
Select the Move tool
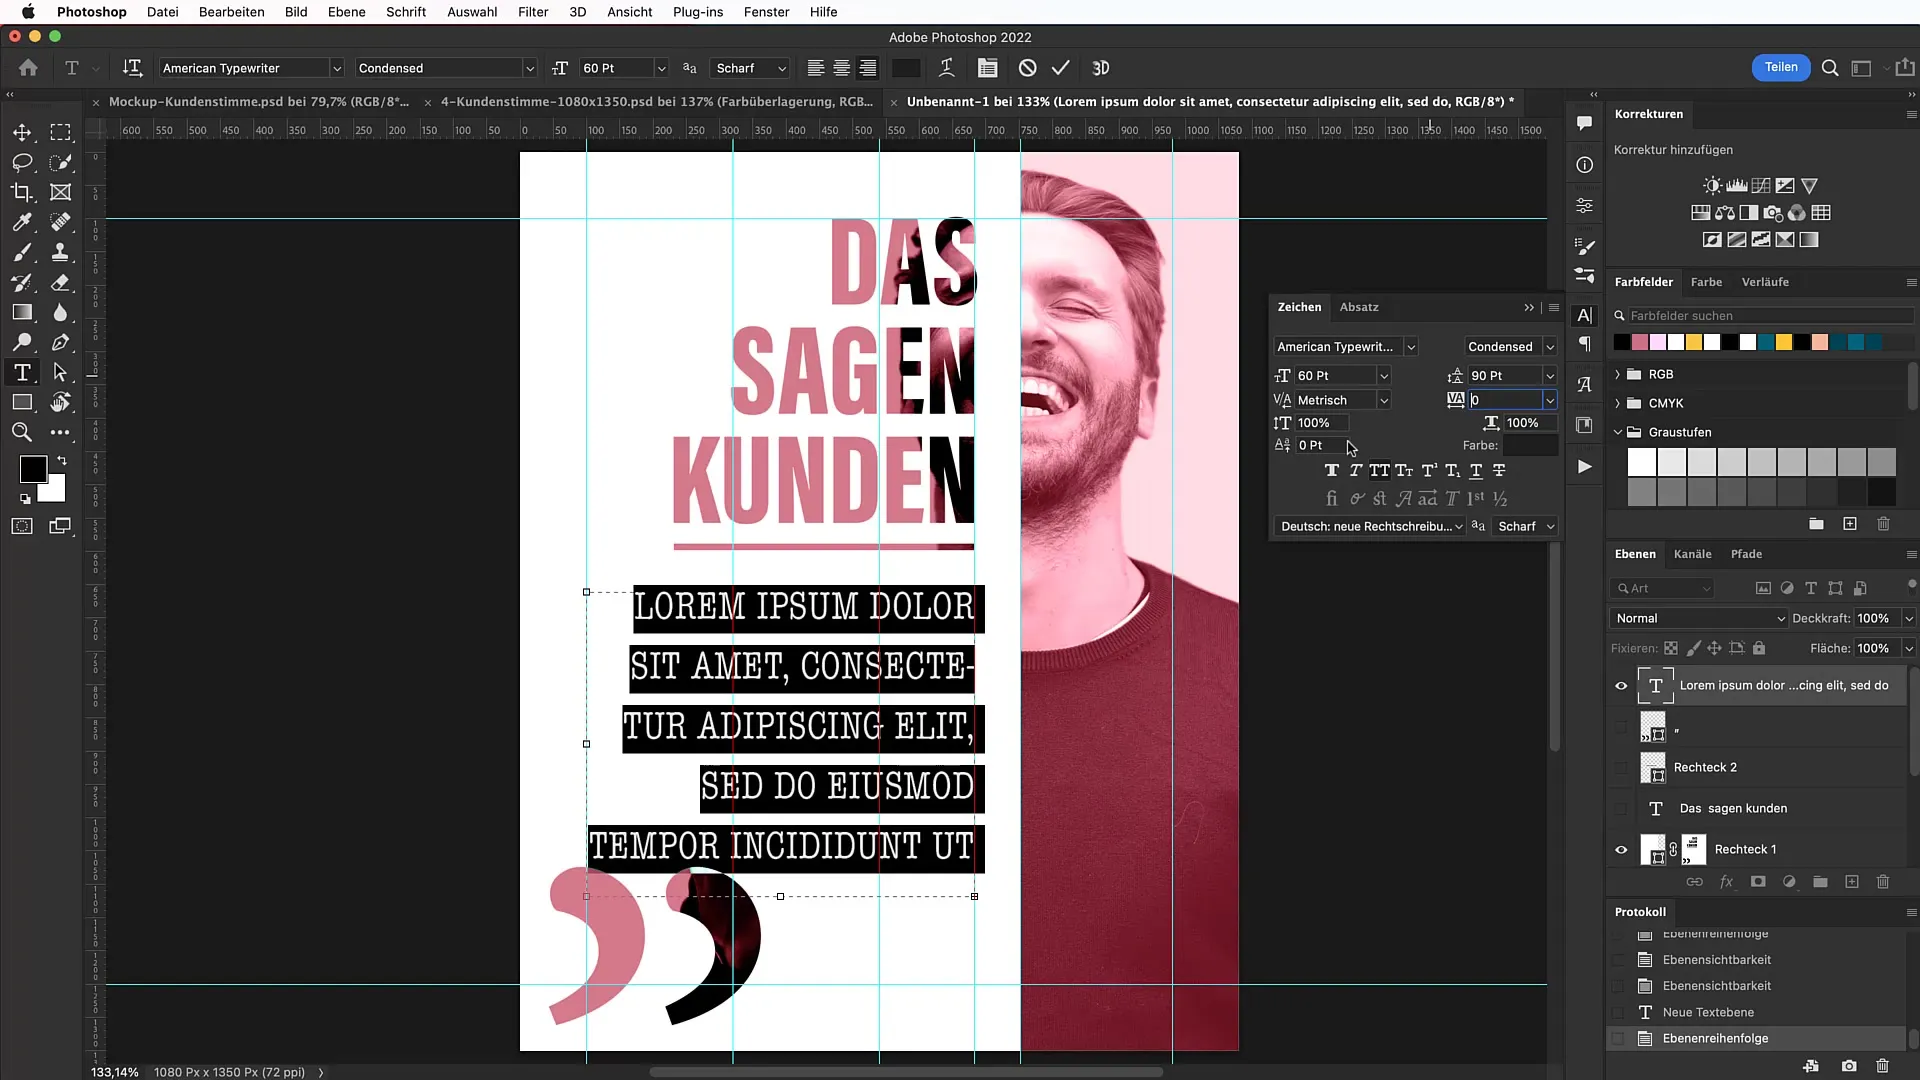(x=21, y=132)
